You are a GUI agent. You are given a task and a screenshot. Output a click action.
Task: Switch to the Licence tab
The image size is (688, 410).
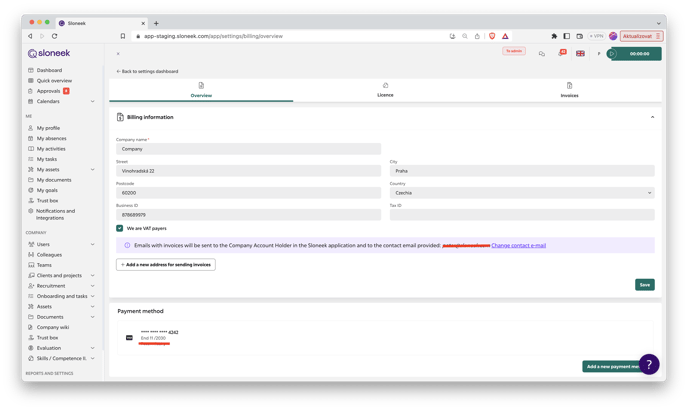tap(385, 90)
